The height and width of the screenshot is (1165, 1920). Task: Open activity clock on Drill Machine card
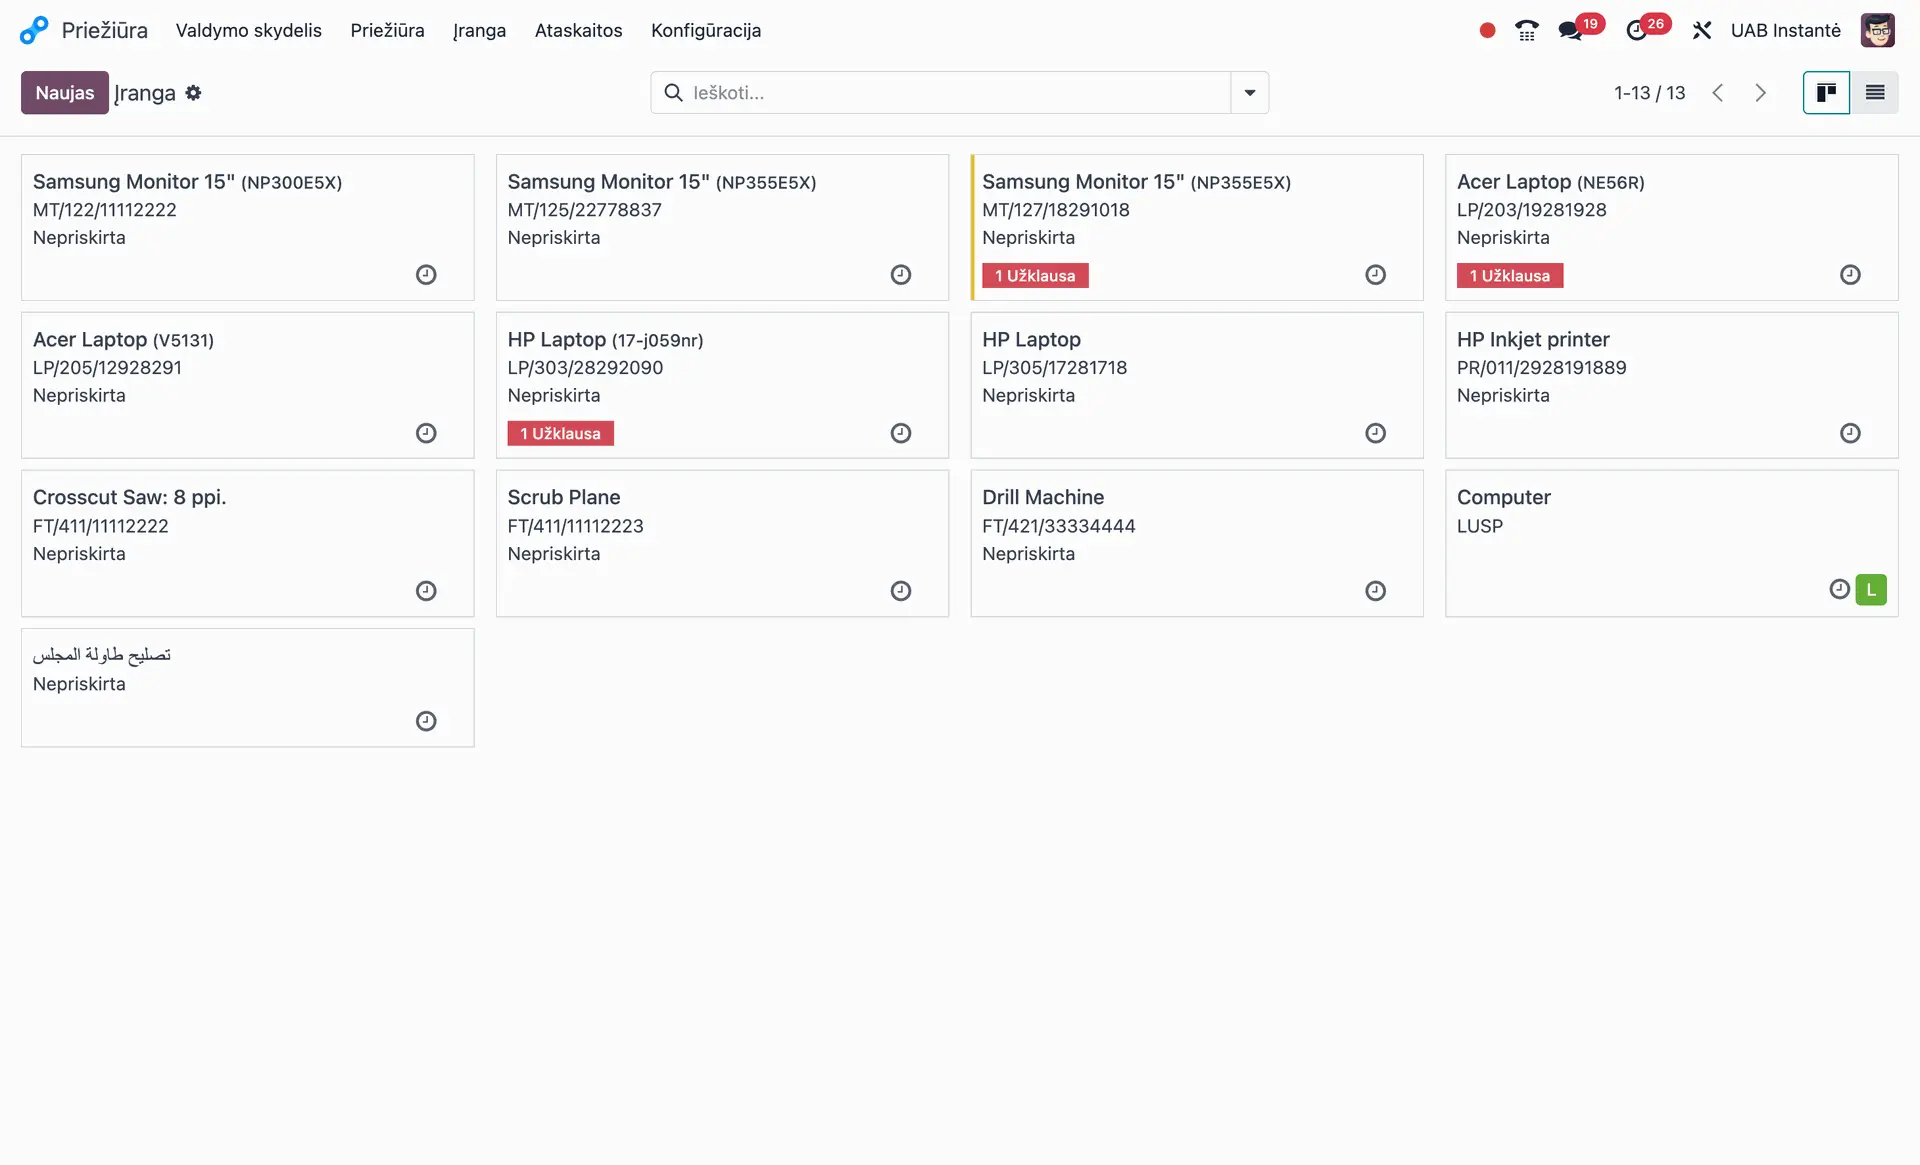point(1376,591)
